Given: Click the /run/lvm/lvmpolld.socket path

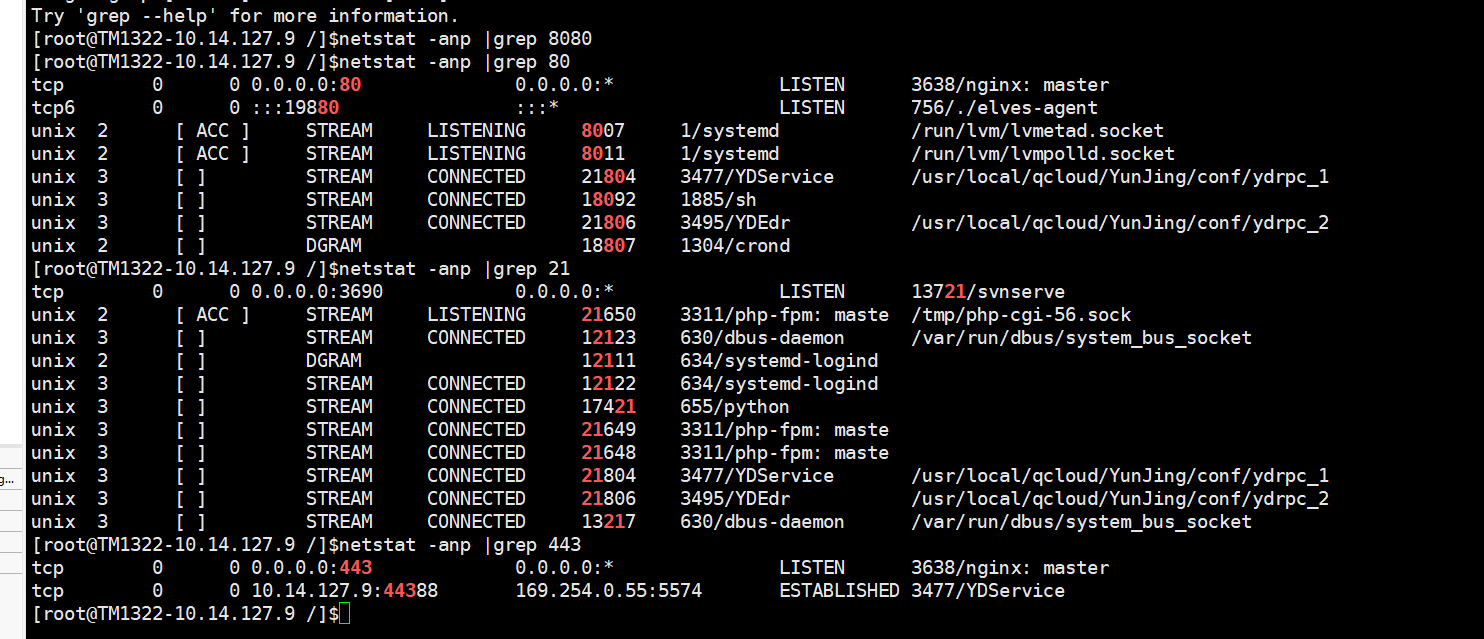Looking at the screenshot, I should (x=1042, y=154).
